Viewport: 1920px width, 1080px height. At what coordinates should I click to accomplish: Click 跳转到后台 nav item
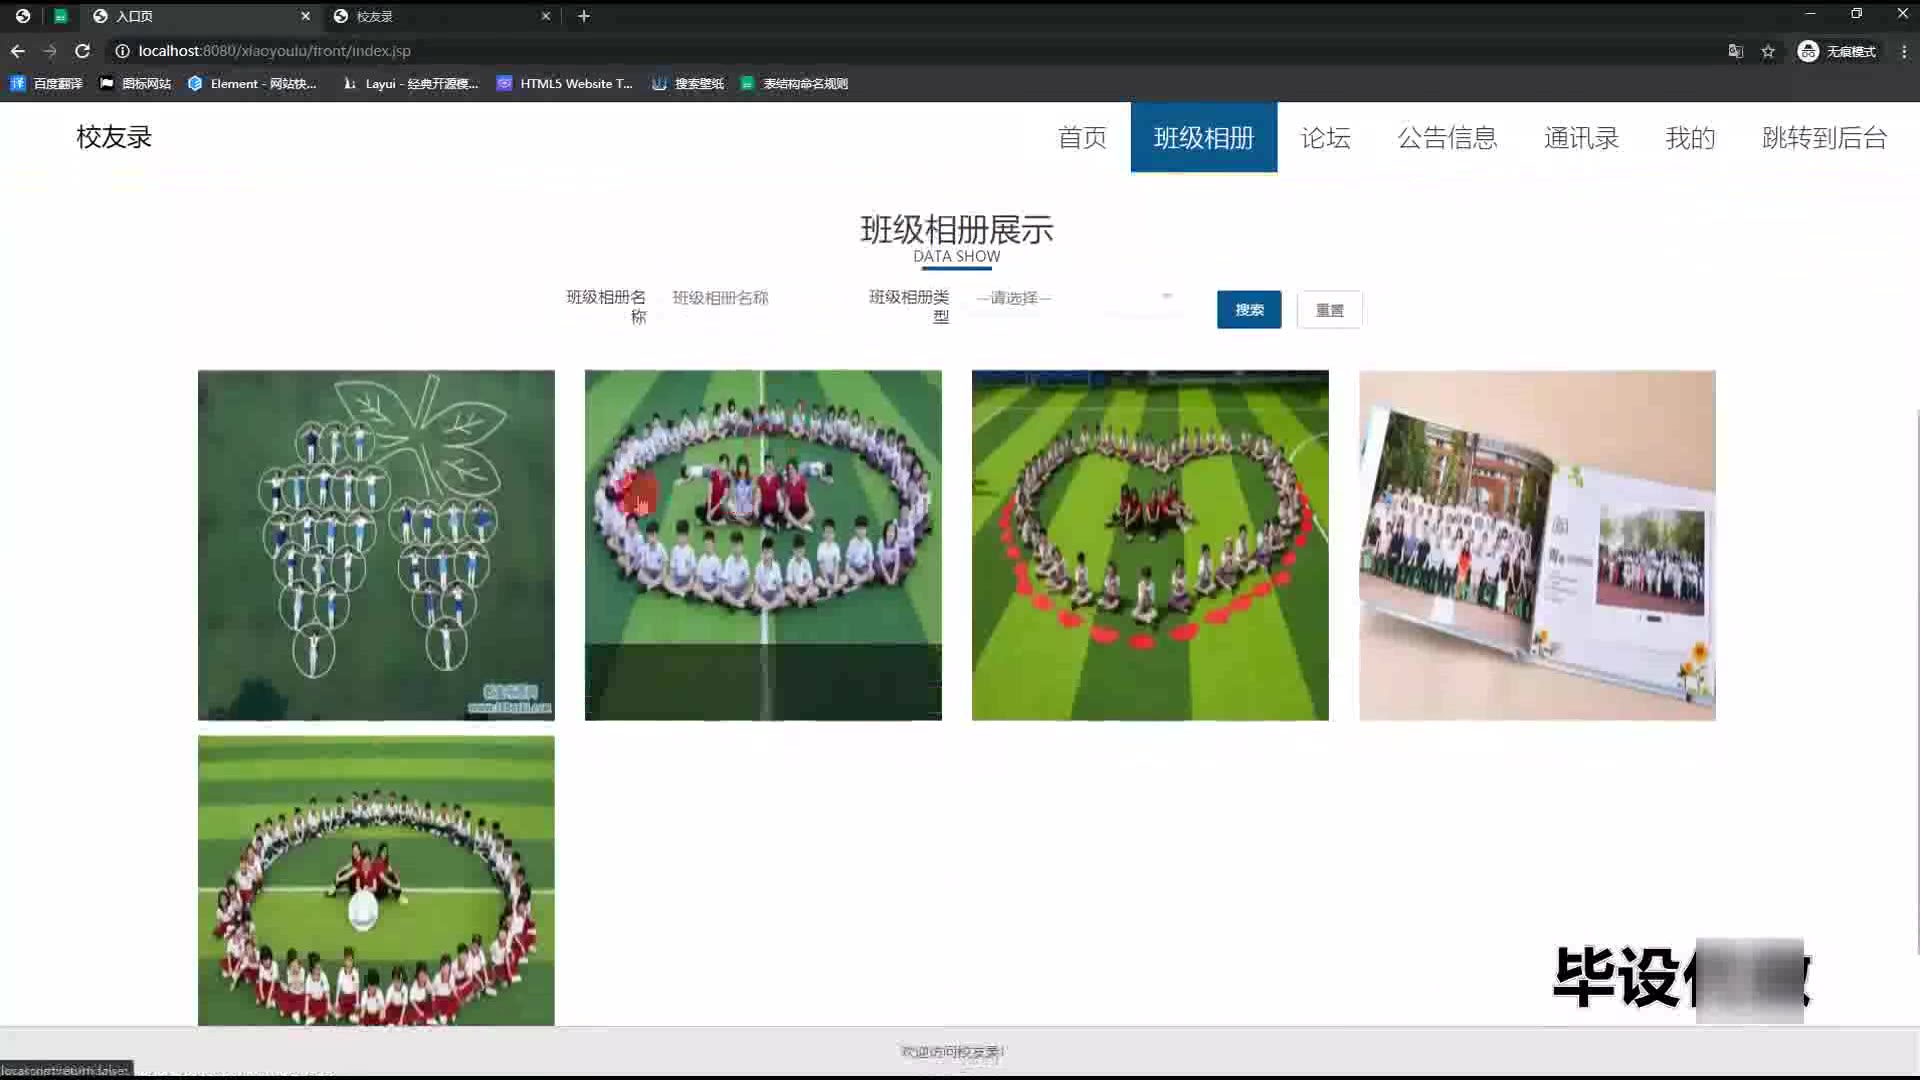pos(1824,138)
